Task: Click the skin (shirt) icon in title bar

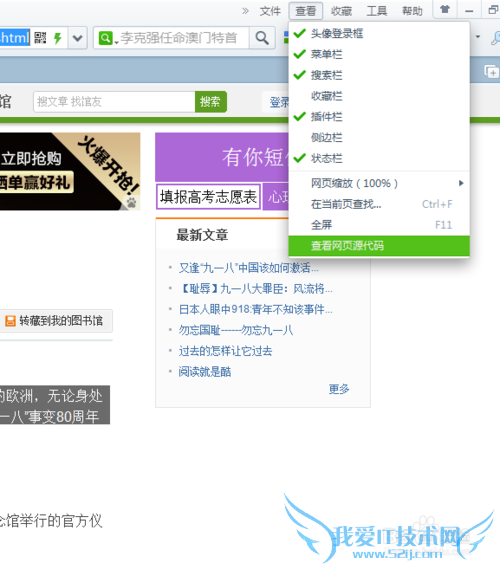Action: point(445,9)
